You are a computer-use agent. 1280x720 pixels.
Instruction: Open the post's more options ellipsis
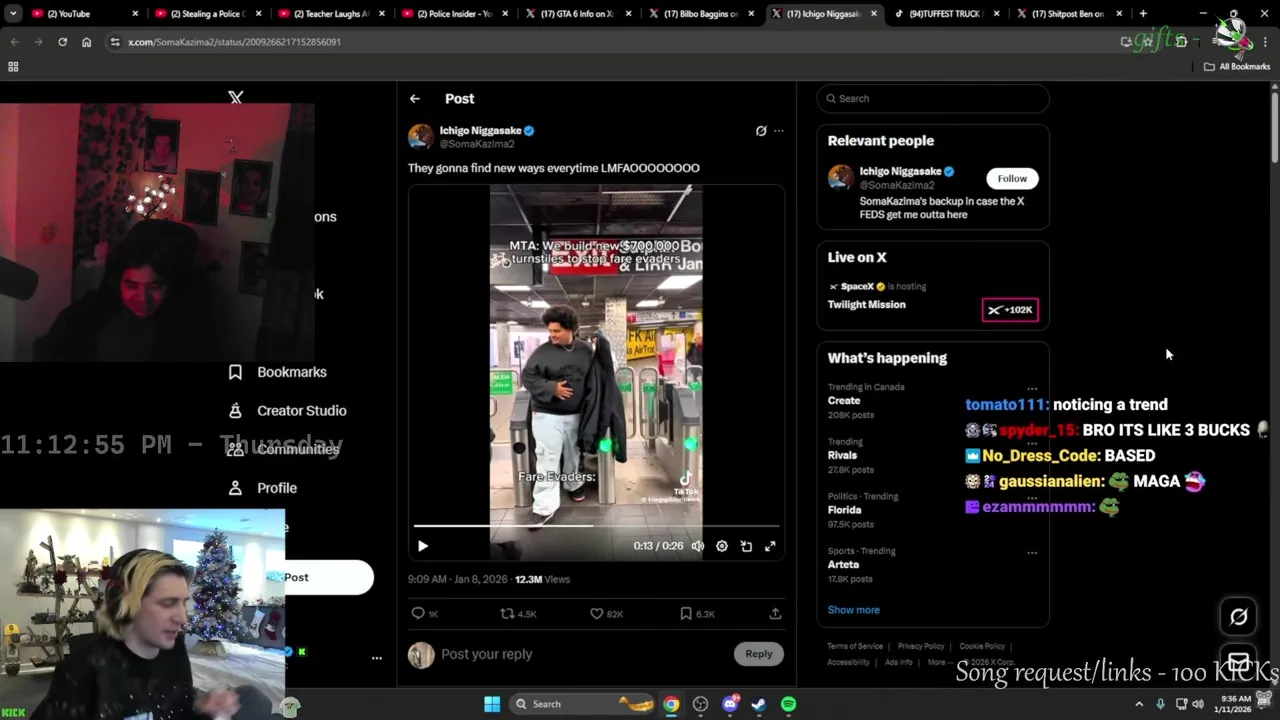pyautogui.click(x=779, y=131)
